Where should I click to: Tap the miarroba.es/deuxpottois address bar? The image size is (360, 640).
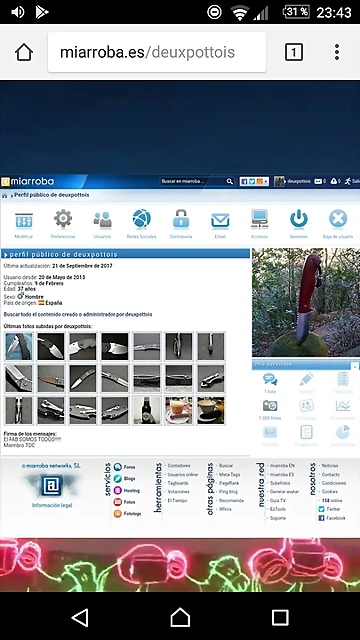tap(157, 52)
